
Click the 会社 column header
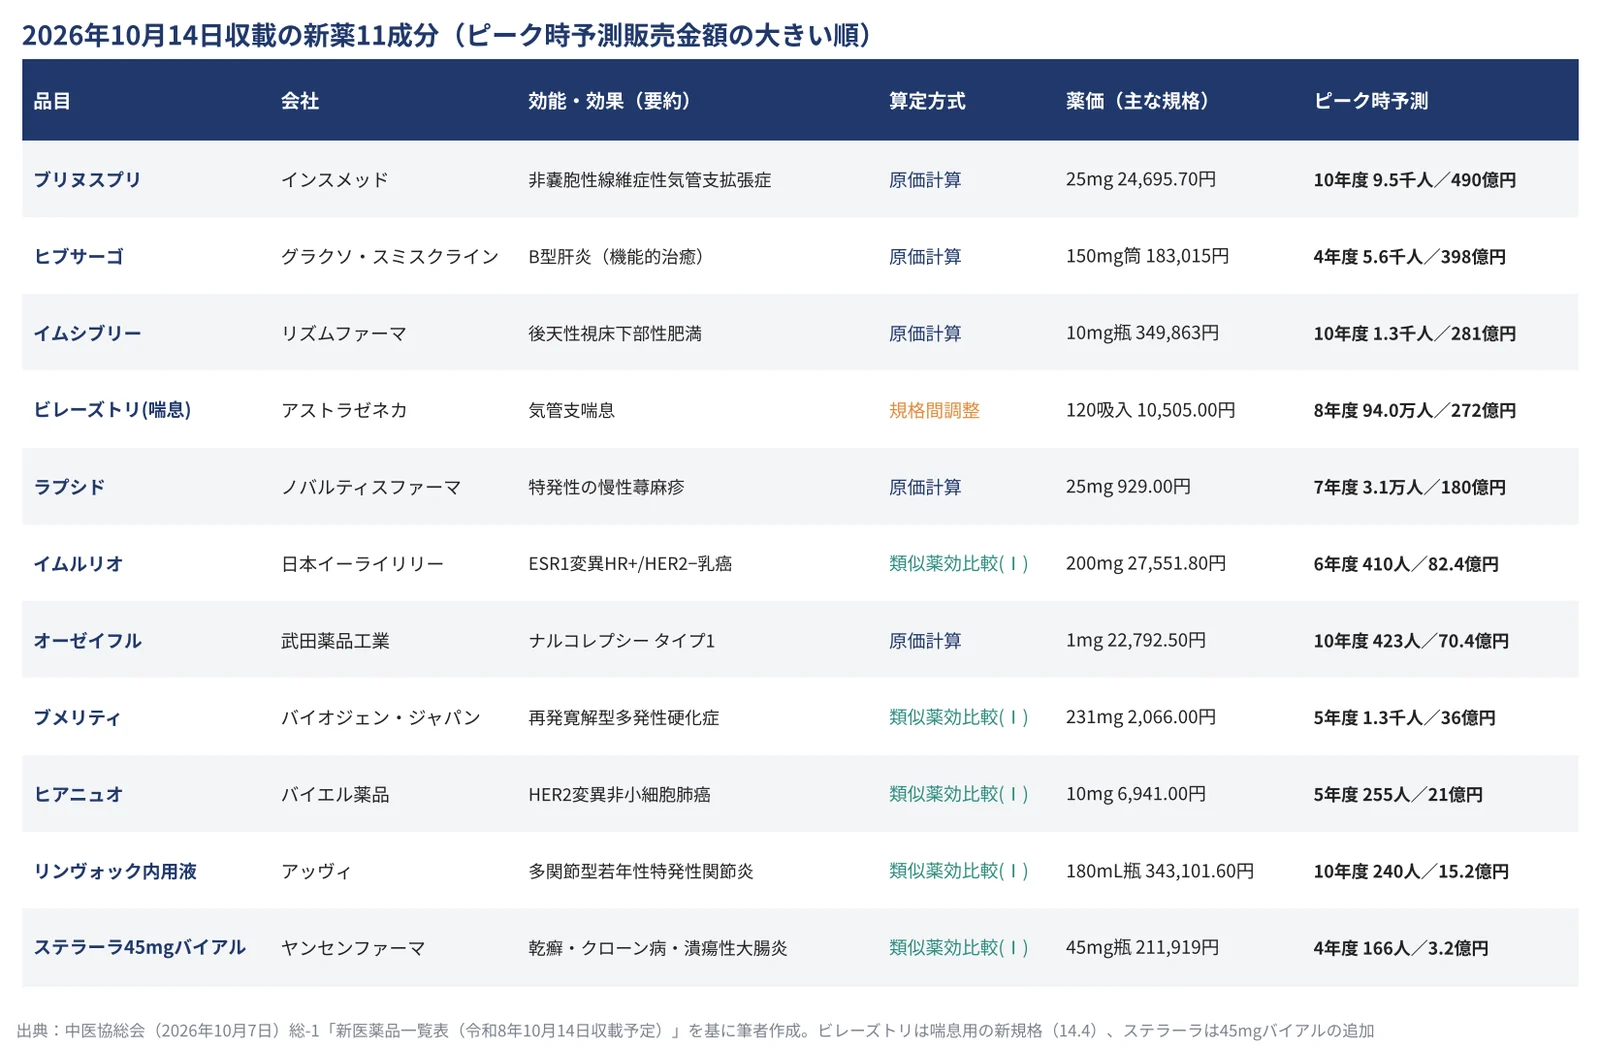300,101
